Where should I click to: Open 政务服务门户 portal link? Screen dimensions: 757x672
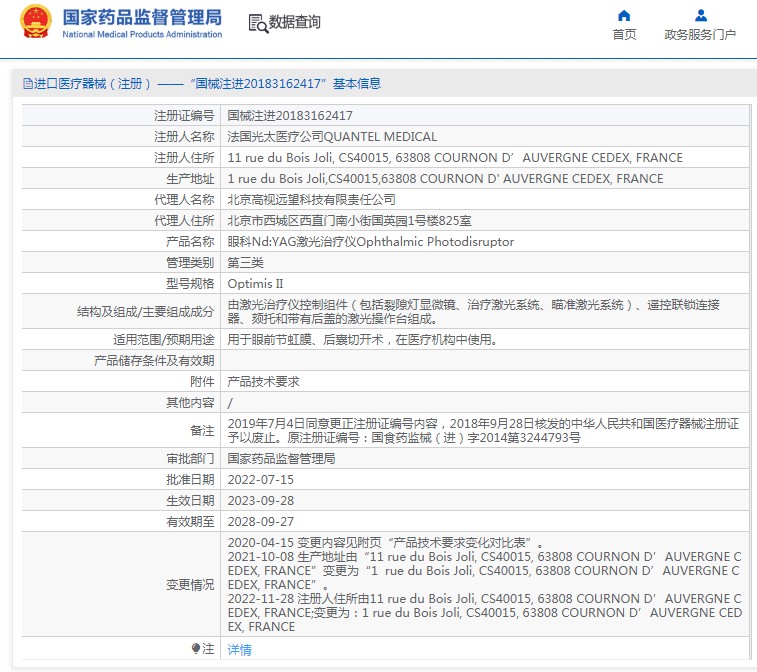pos(700,35)
